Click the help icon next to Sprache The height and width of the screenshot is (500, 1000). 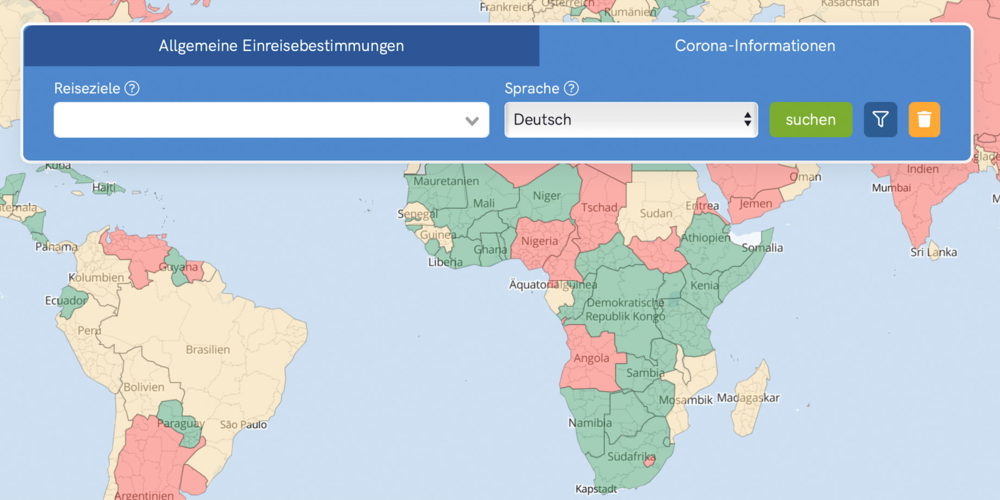coord(571,88)
